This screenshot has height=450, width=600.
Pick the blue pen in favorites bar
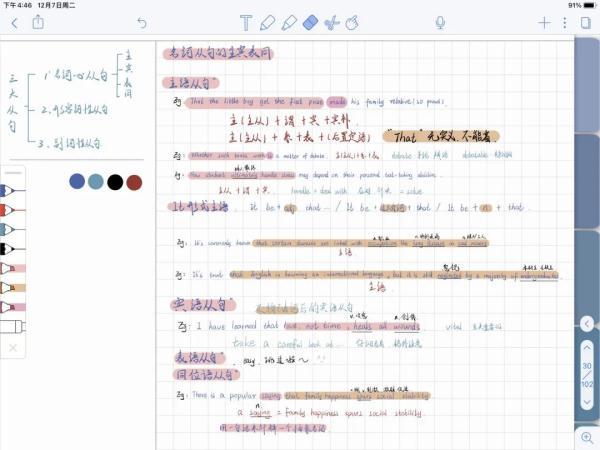[12, 191]
